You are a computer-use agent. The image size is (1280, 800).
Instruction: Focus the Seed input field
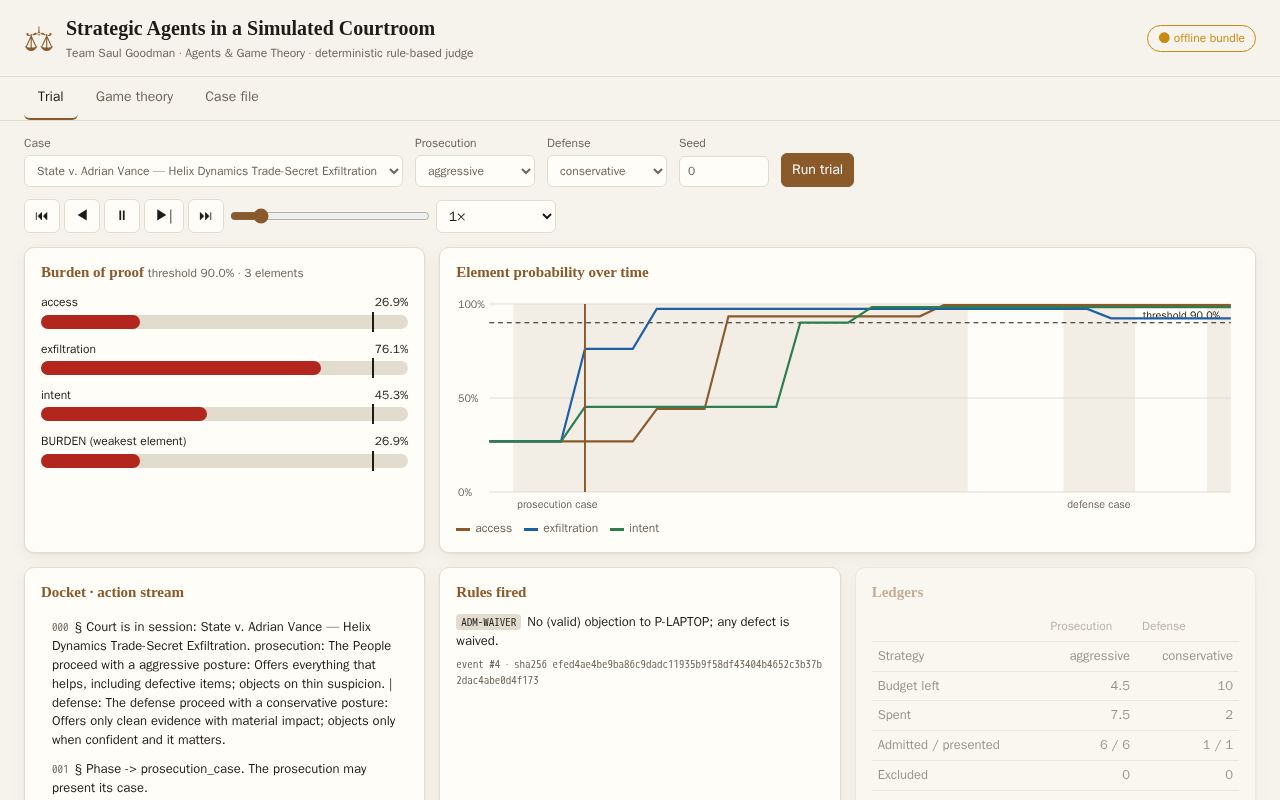tap(724, 171)
